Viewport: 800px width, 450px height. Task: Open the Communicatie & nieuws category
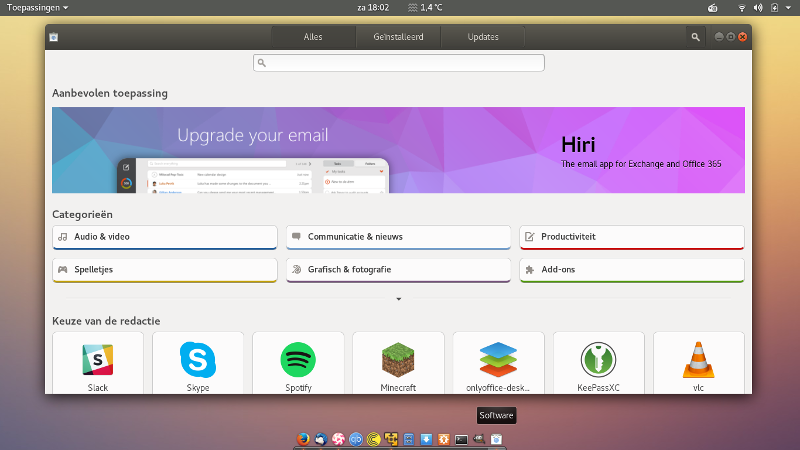[398, 237]
